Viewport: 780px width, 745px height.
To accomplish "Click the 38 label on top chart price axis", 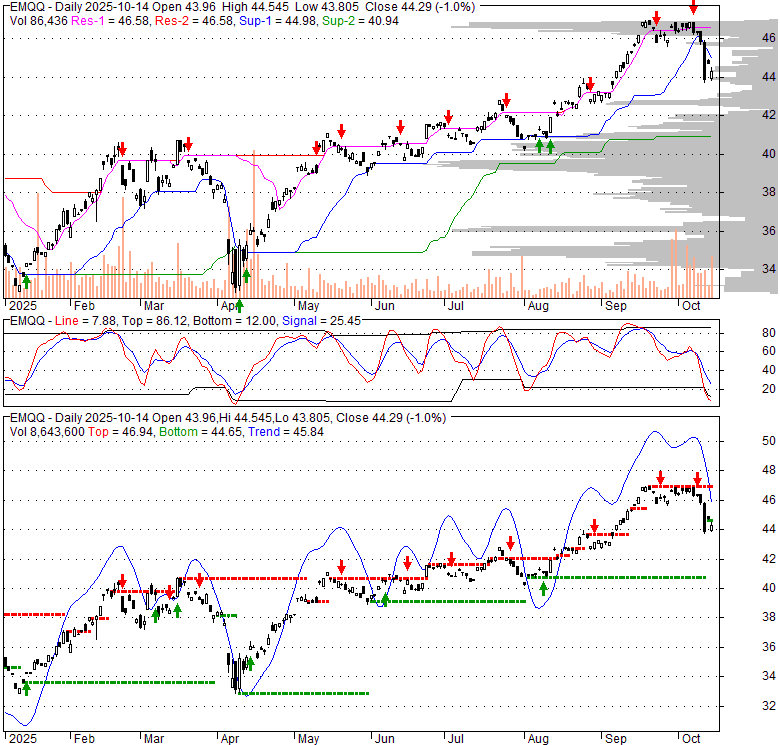I will click(x=769, y=192).
